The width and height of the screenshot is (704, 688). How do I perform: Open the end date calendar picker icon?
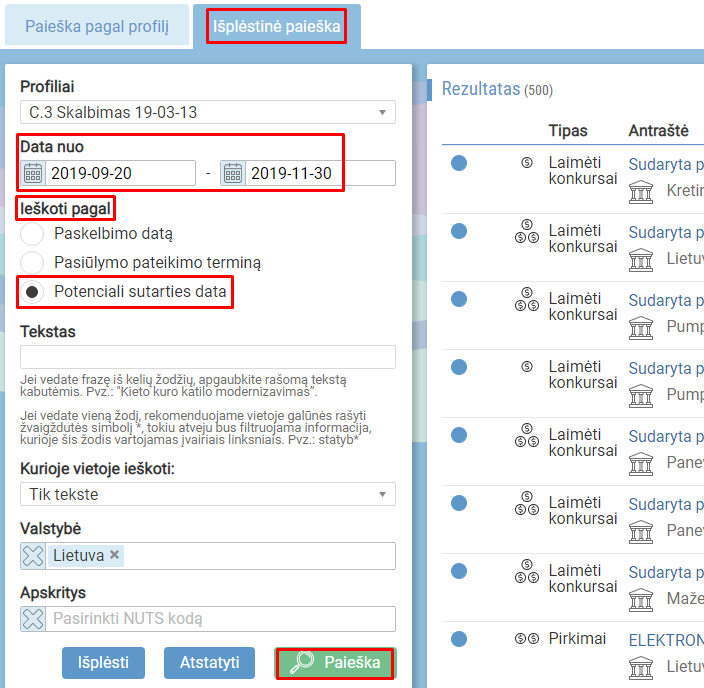pos(233,173)
